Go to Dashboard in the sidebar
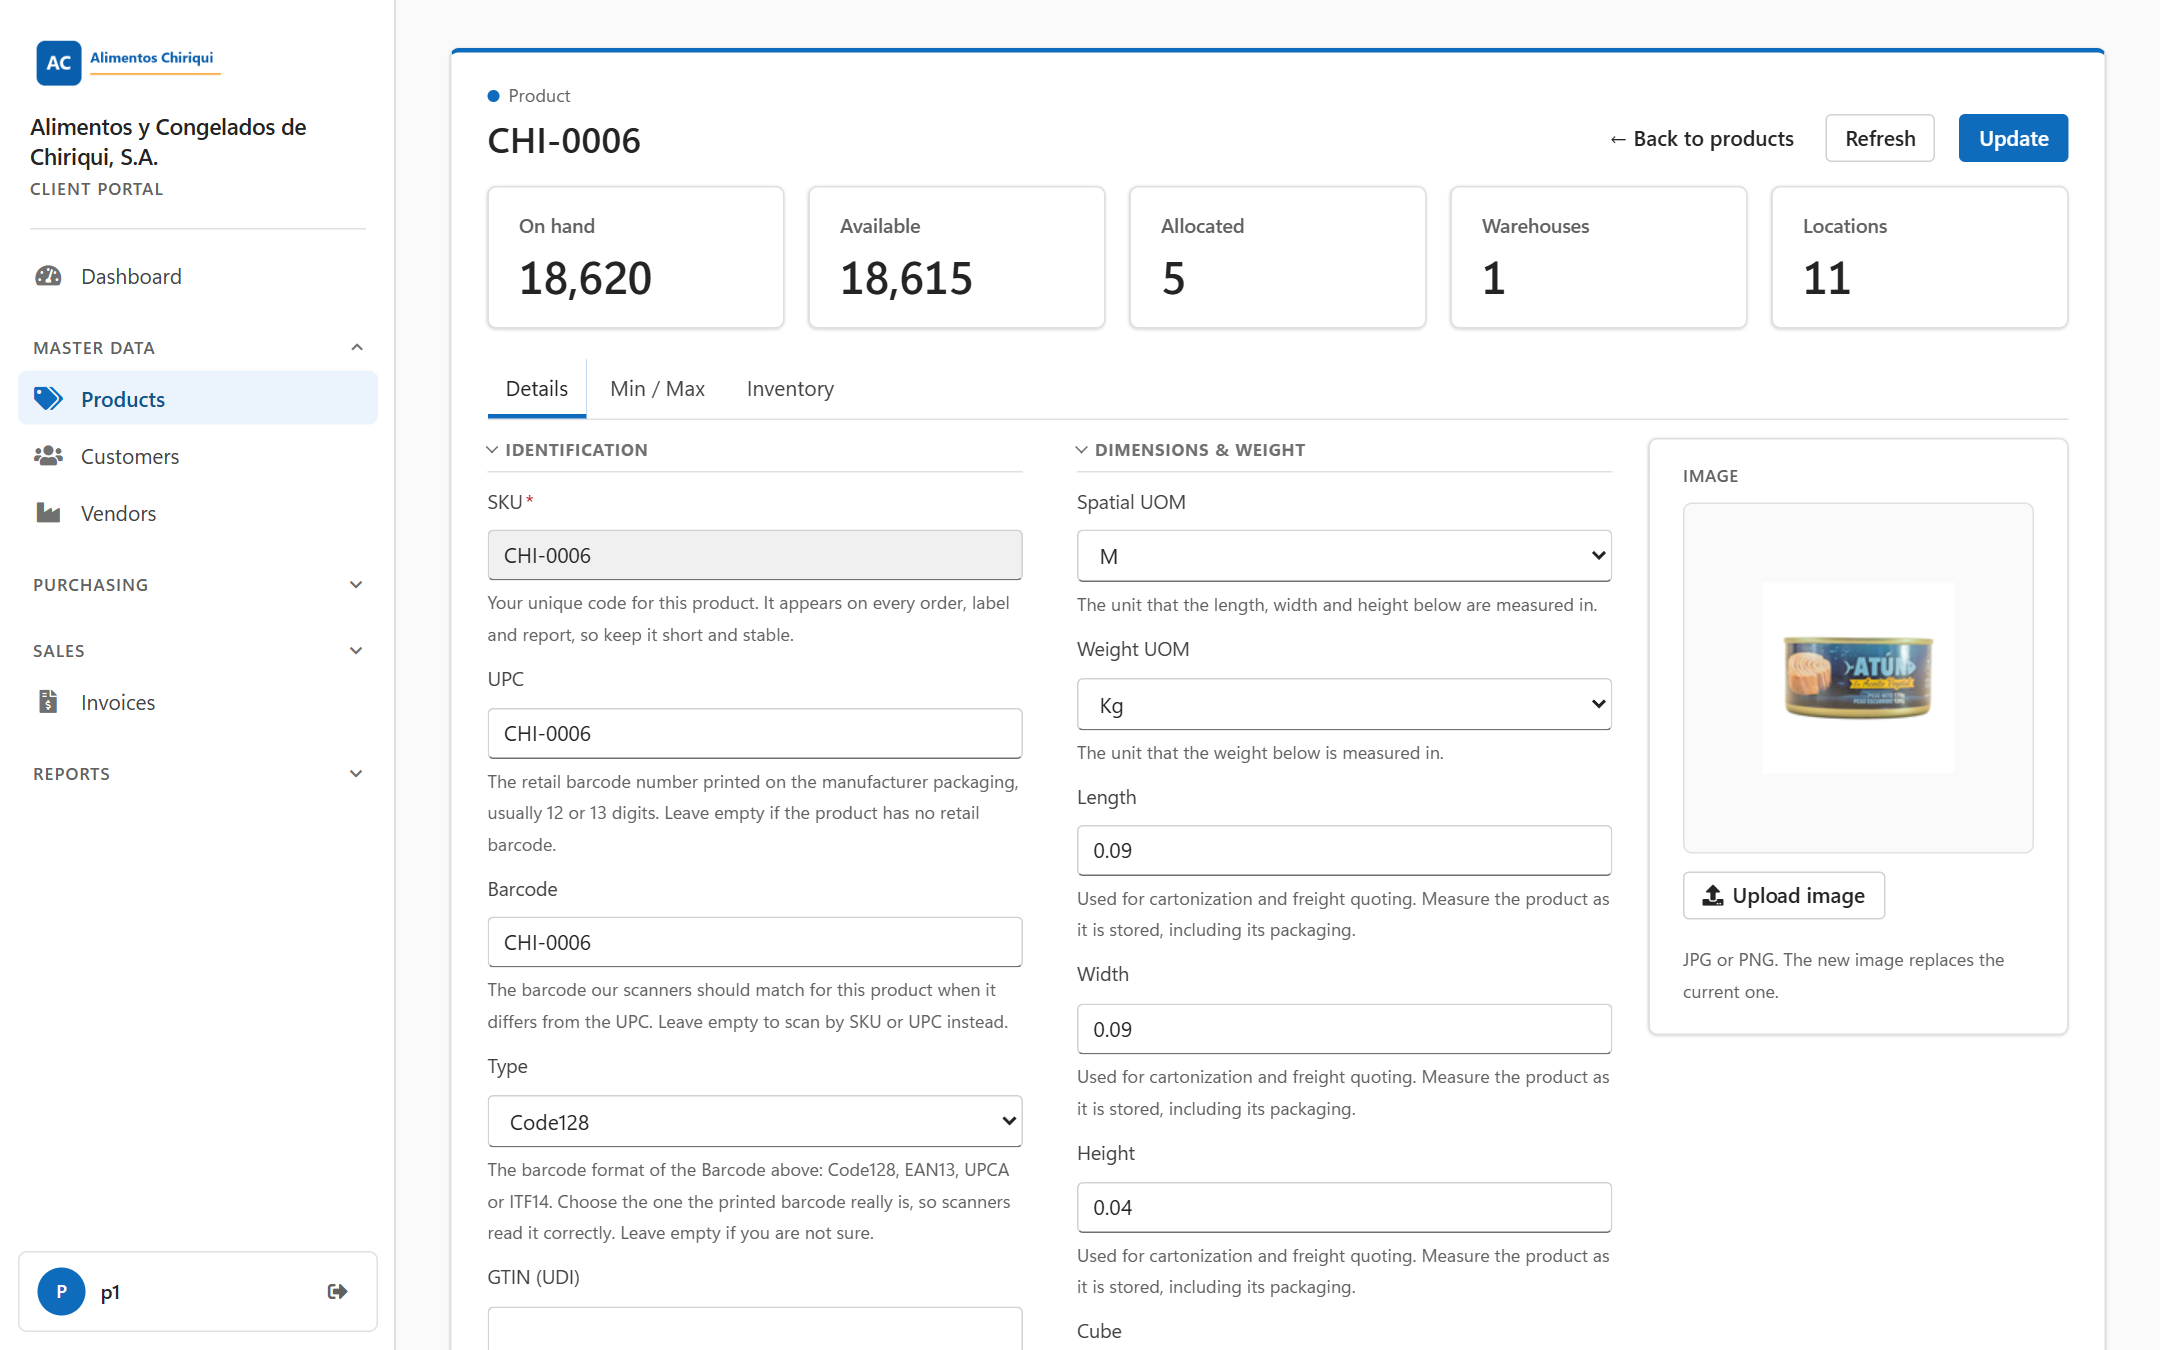 pyautogui.click(x=198, y=276)
